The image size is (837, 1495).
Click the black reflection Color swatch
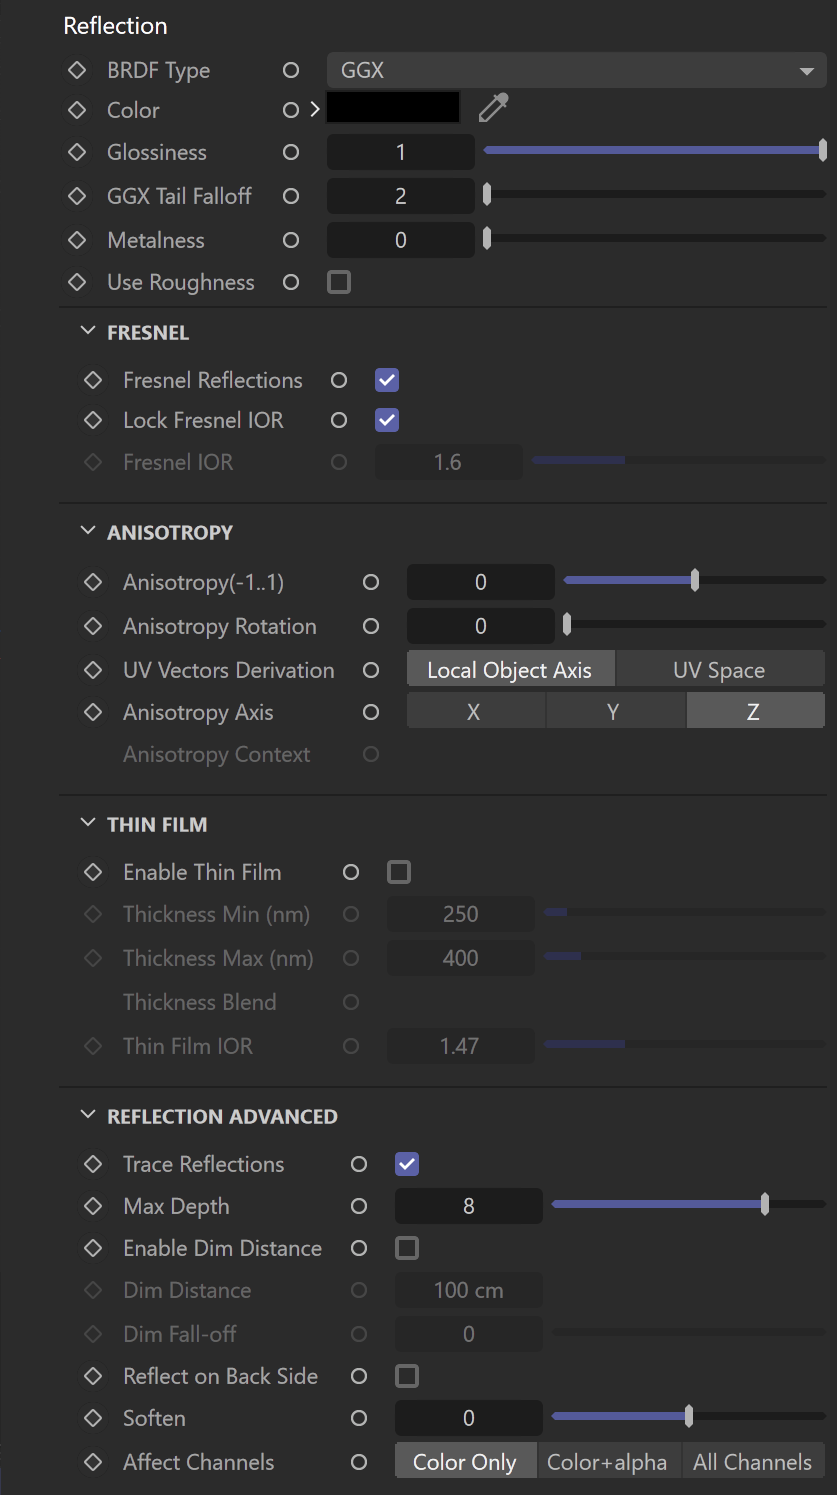tap(393, 108)
